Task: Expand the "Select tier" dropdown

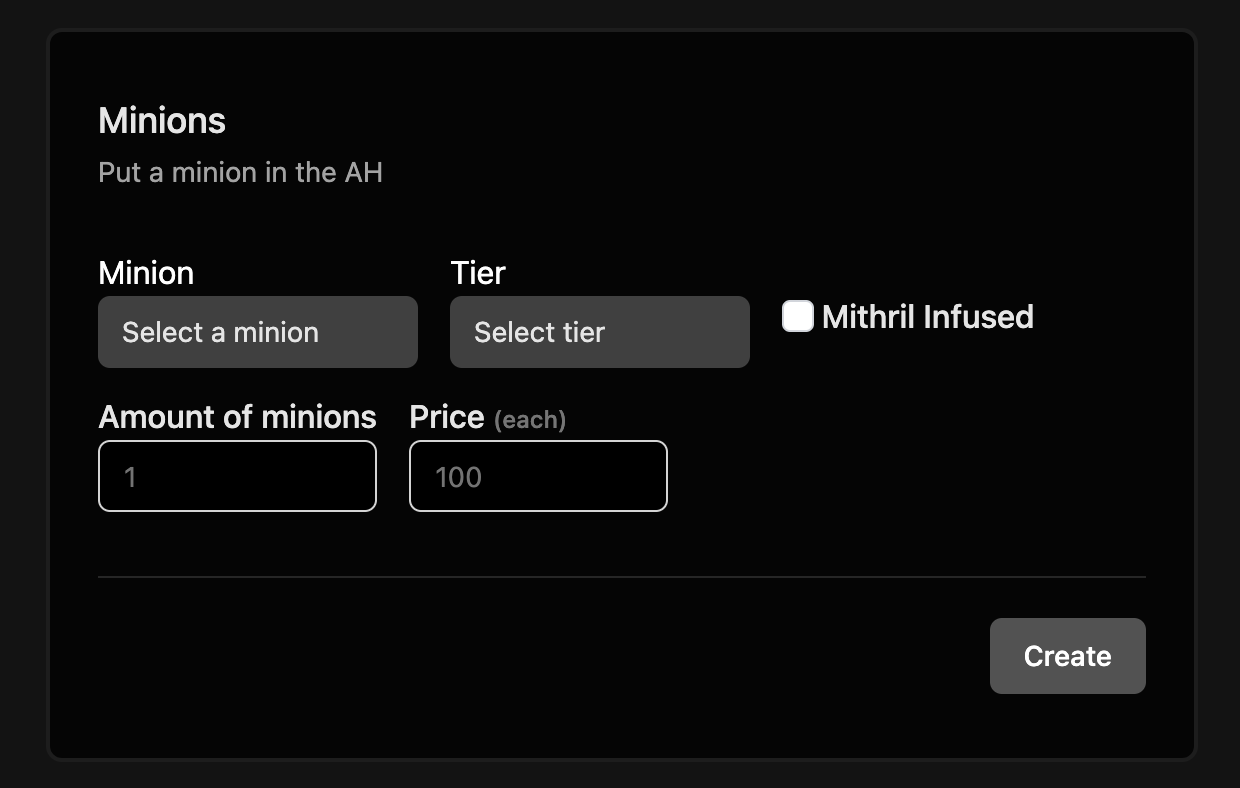Action: coord(599,332)
